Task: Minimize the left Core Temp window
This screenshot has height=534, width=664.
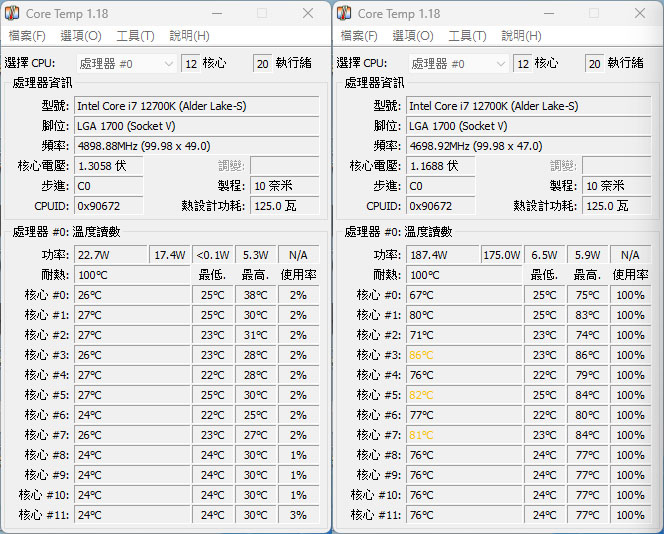Action: click(x=217, y=14)
